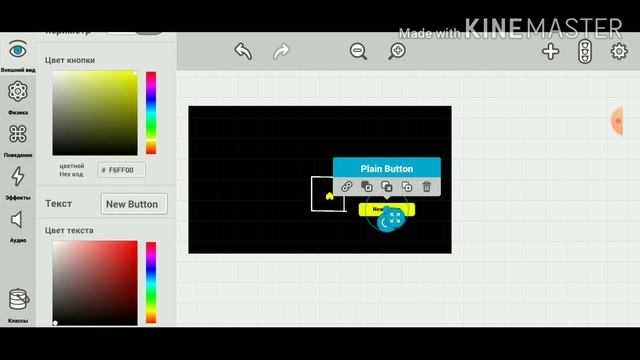This screenshot has width=640, height=360.
Task: Select the white outlined square object
Action: (328, 194)
